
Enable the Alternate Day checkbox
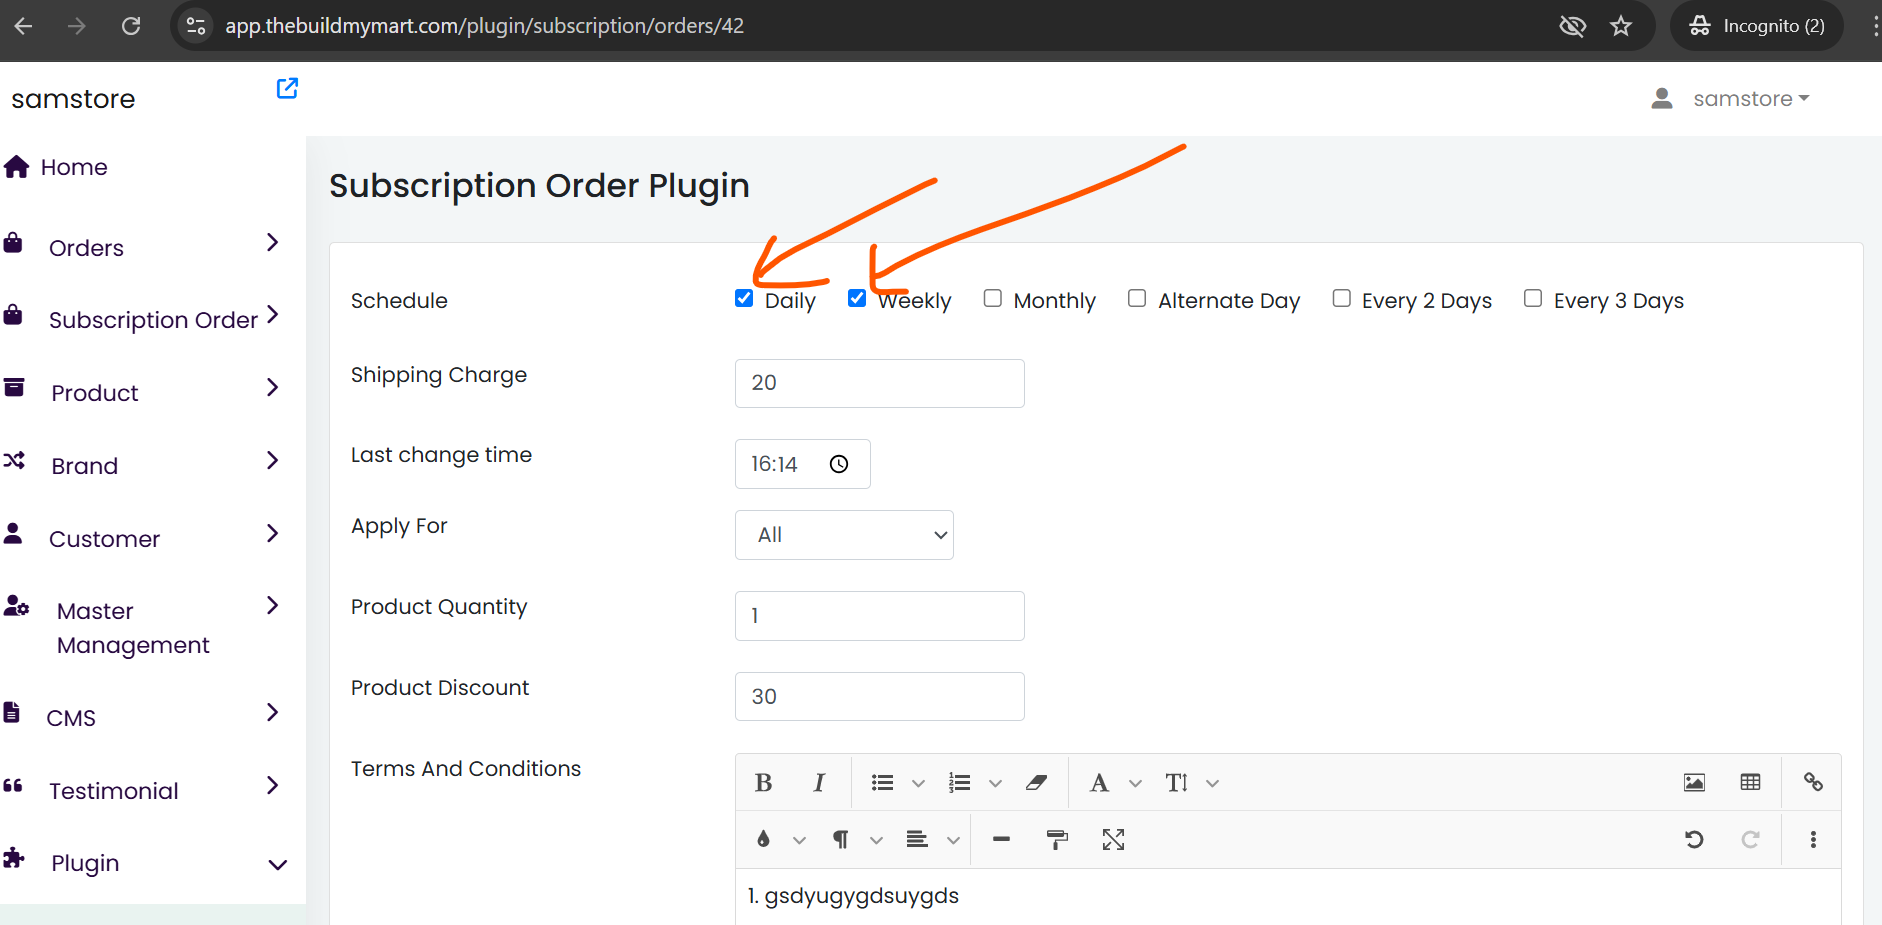(1137, 298)
